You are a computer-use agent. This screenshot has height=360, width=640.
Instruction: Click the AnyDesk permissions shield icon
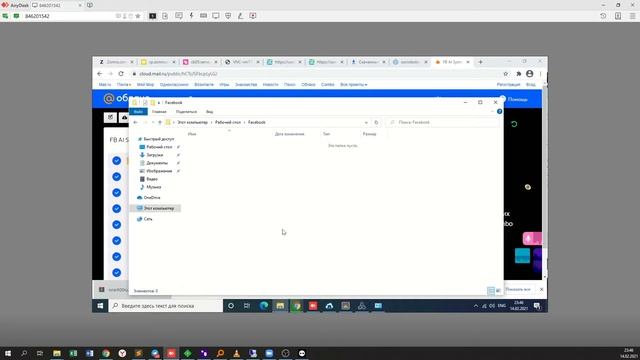228,16
